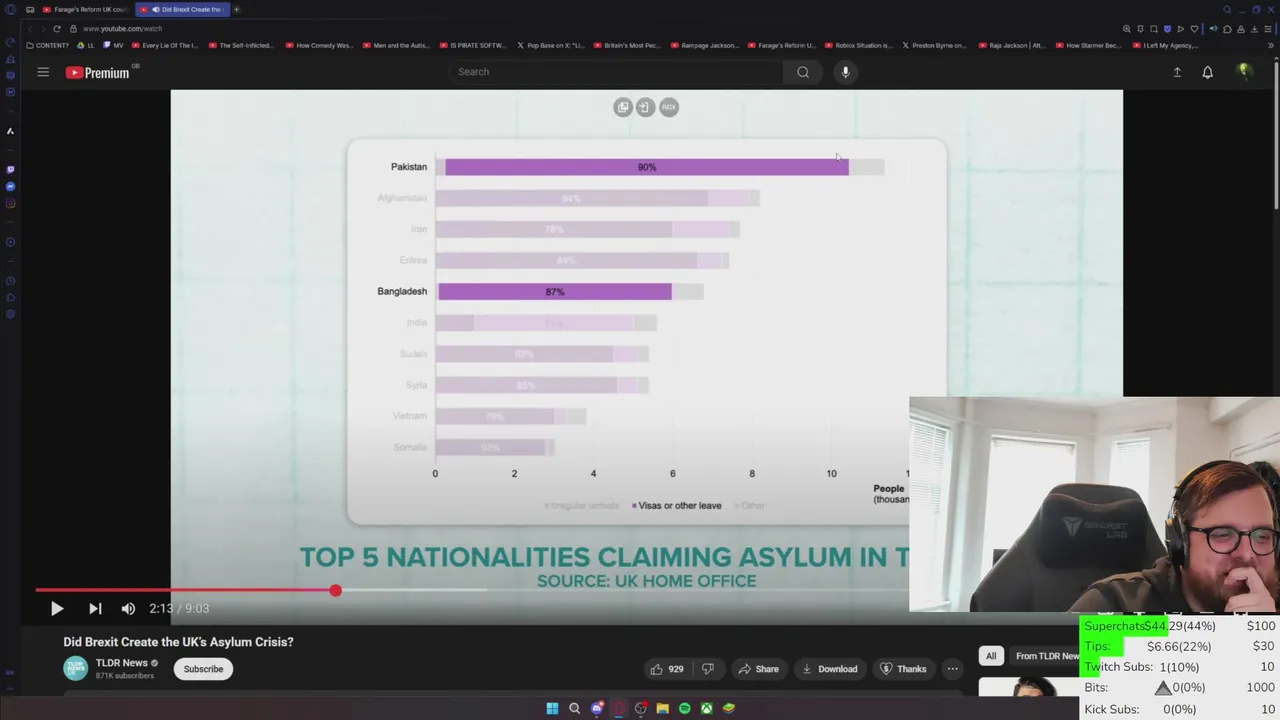Open I Left My Agency bookmark

pyautogui.click(x=1166, y=45)
